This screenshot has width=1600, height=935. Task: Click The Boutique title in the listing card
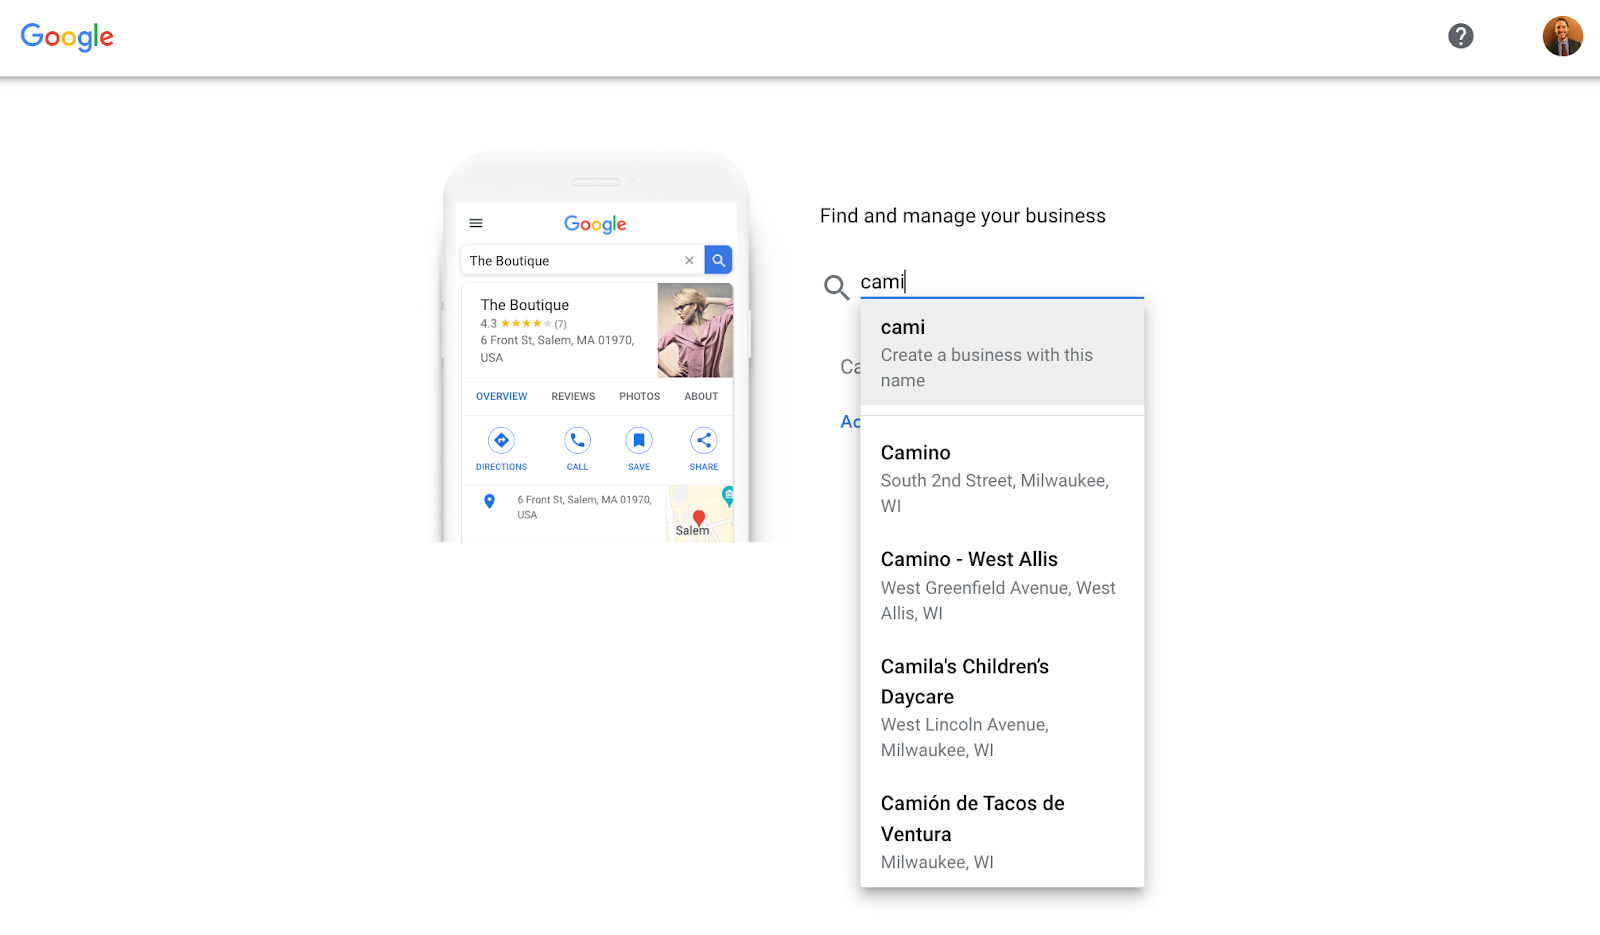click(524, 305)
